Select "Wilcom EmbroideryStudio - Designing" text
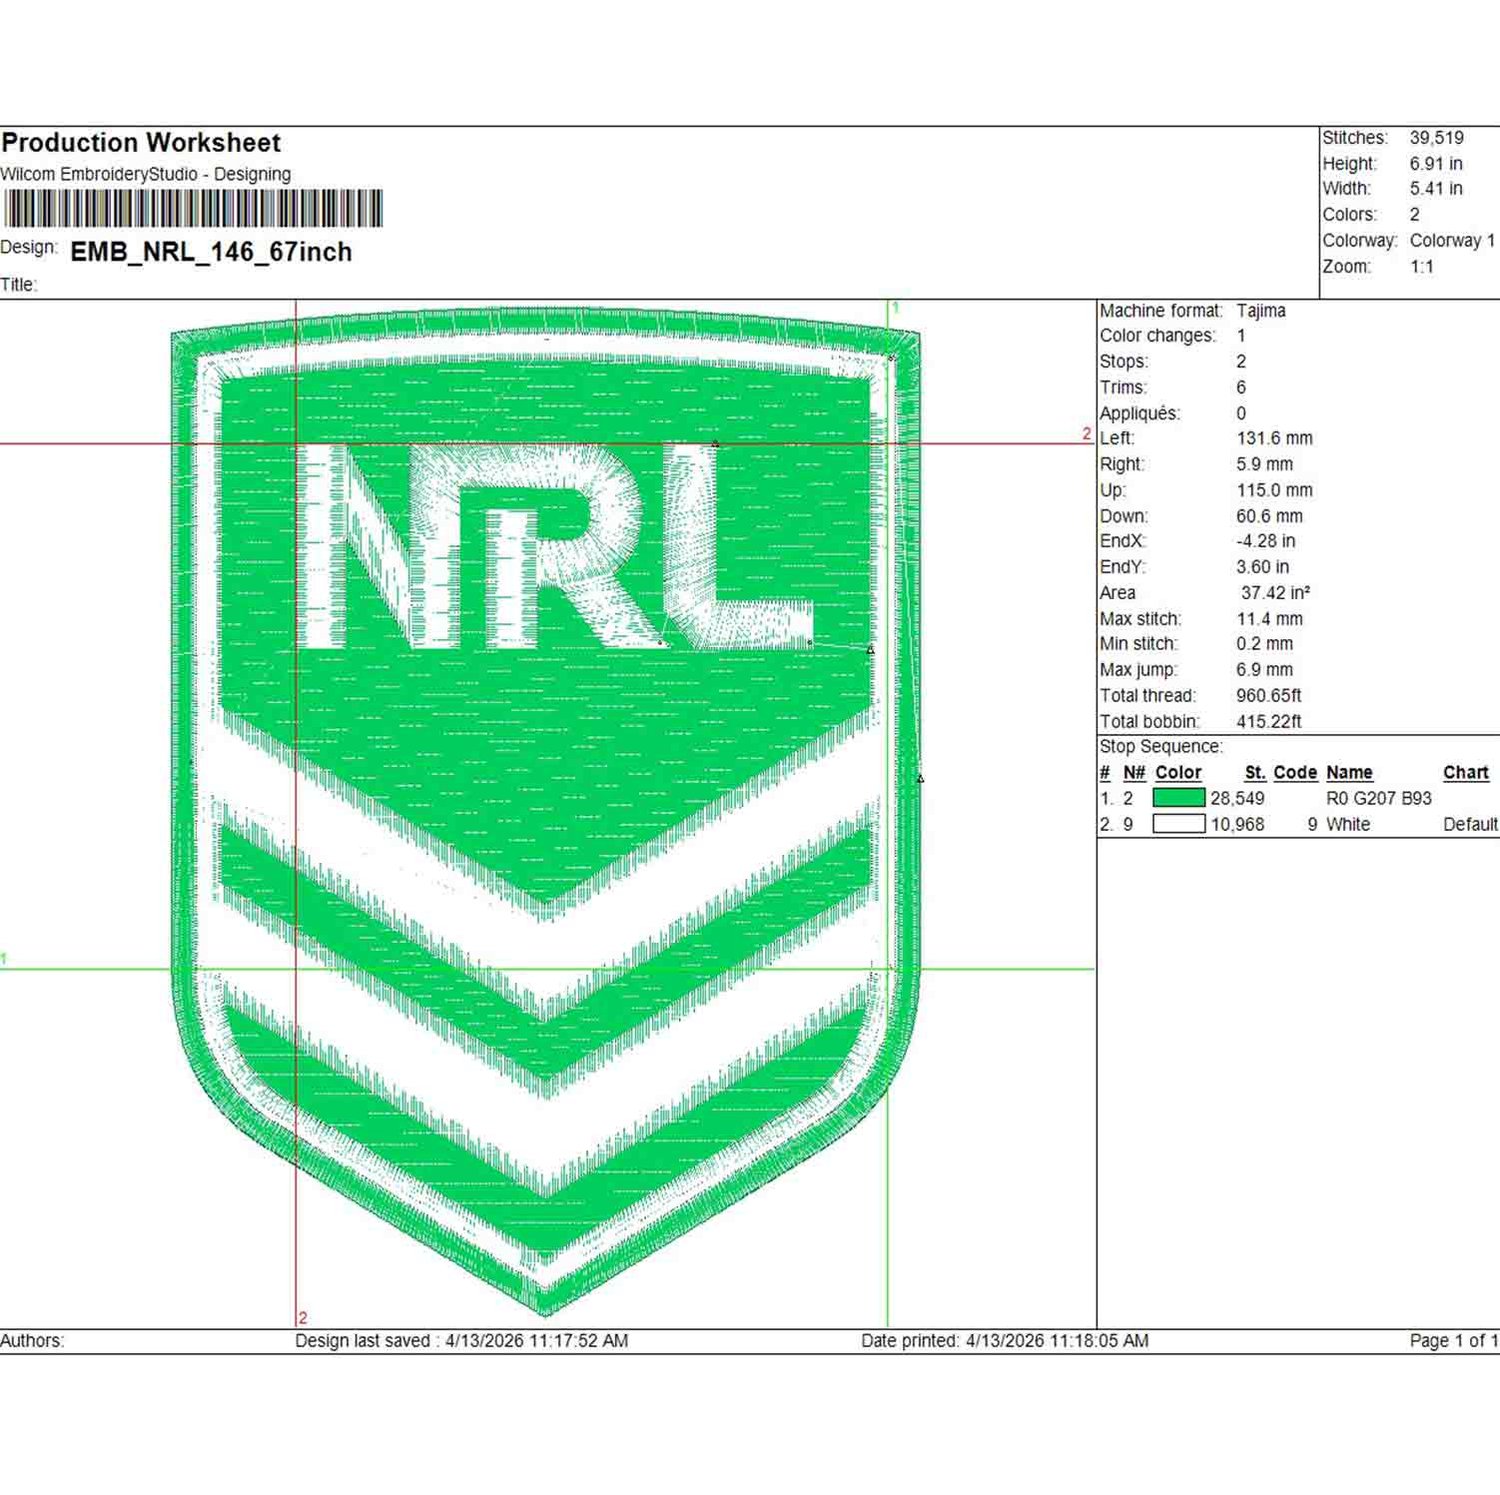Image resolution: width=1500 pixels, height=1495 pixels. click(x=146, y=174)
